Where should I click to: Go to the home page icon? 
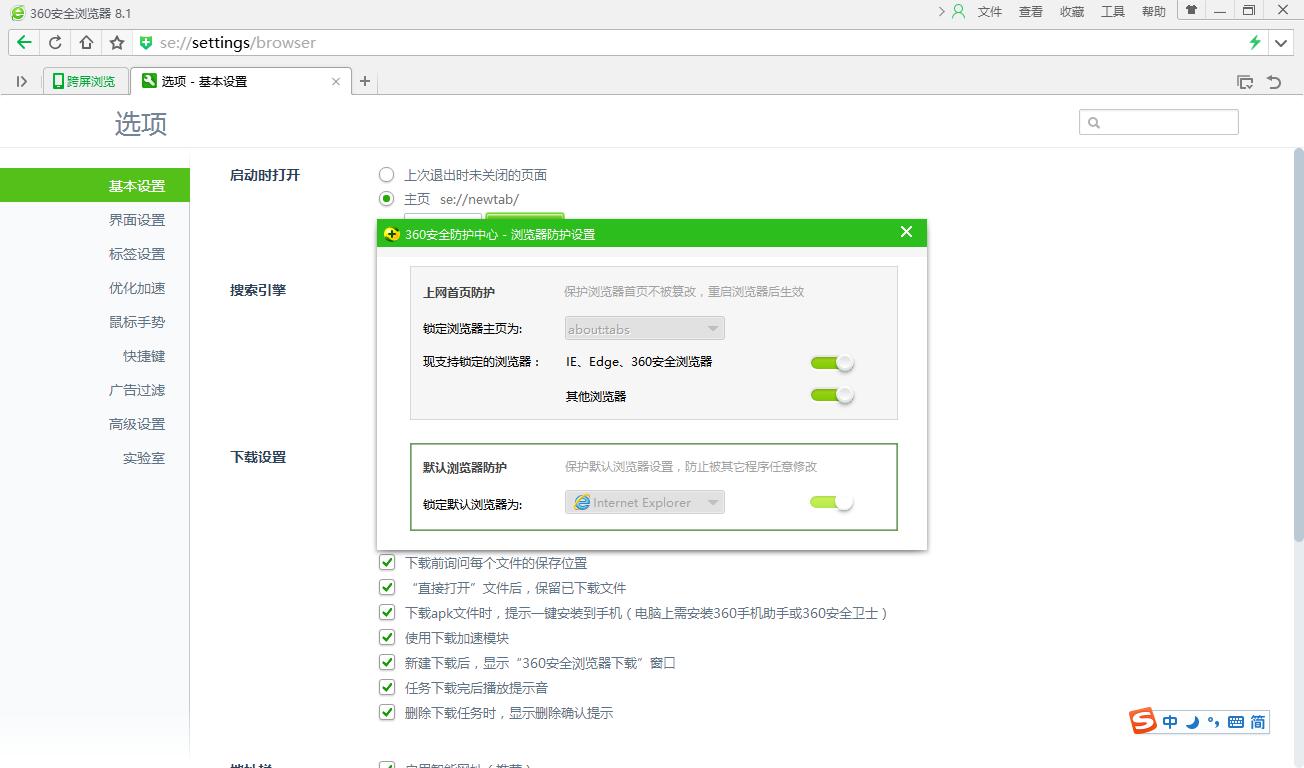(x=86, y=42)
